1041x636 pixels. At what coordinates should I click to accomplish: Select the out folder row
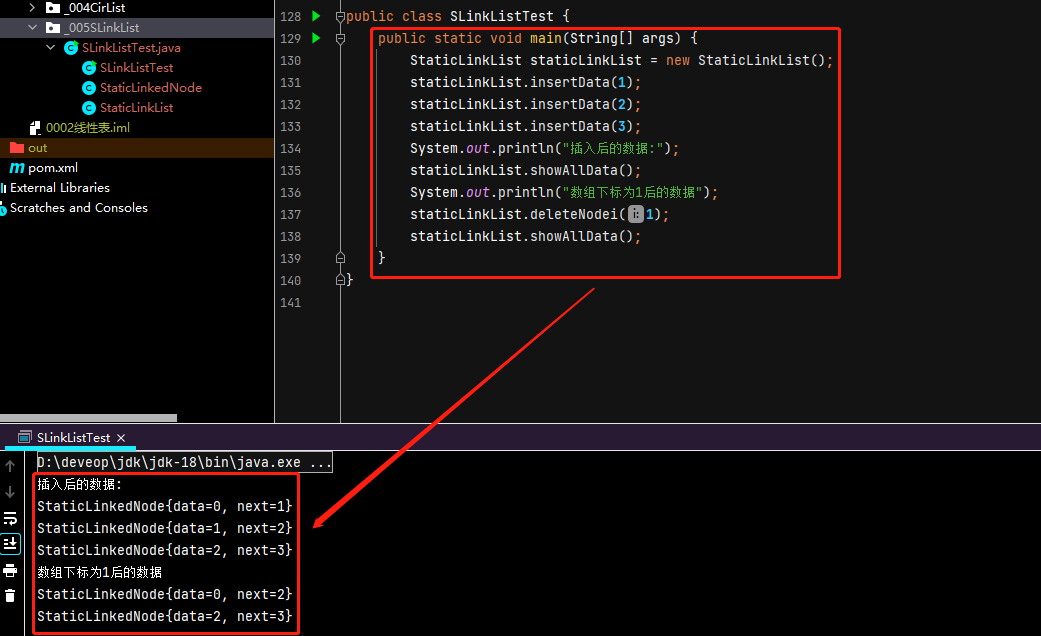pyautogui.click(x=137, y=147)
